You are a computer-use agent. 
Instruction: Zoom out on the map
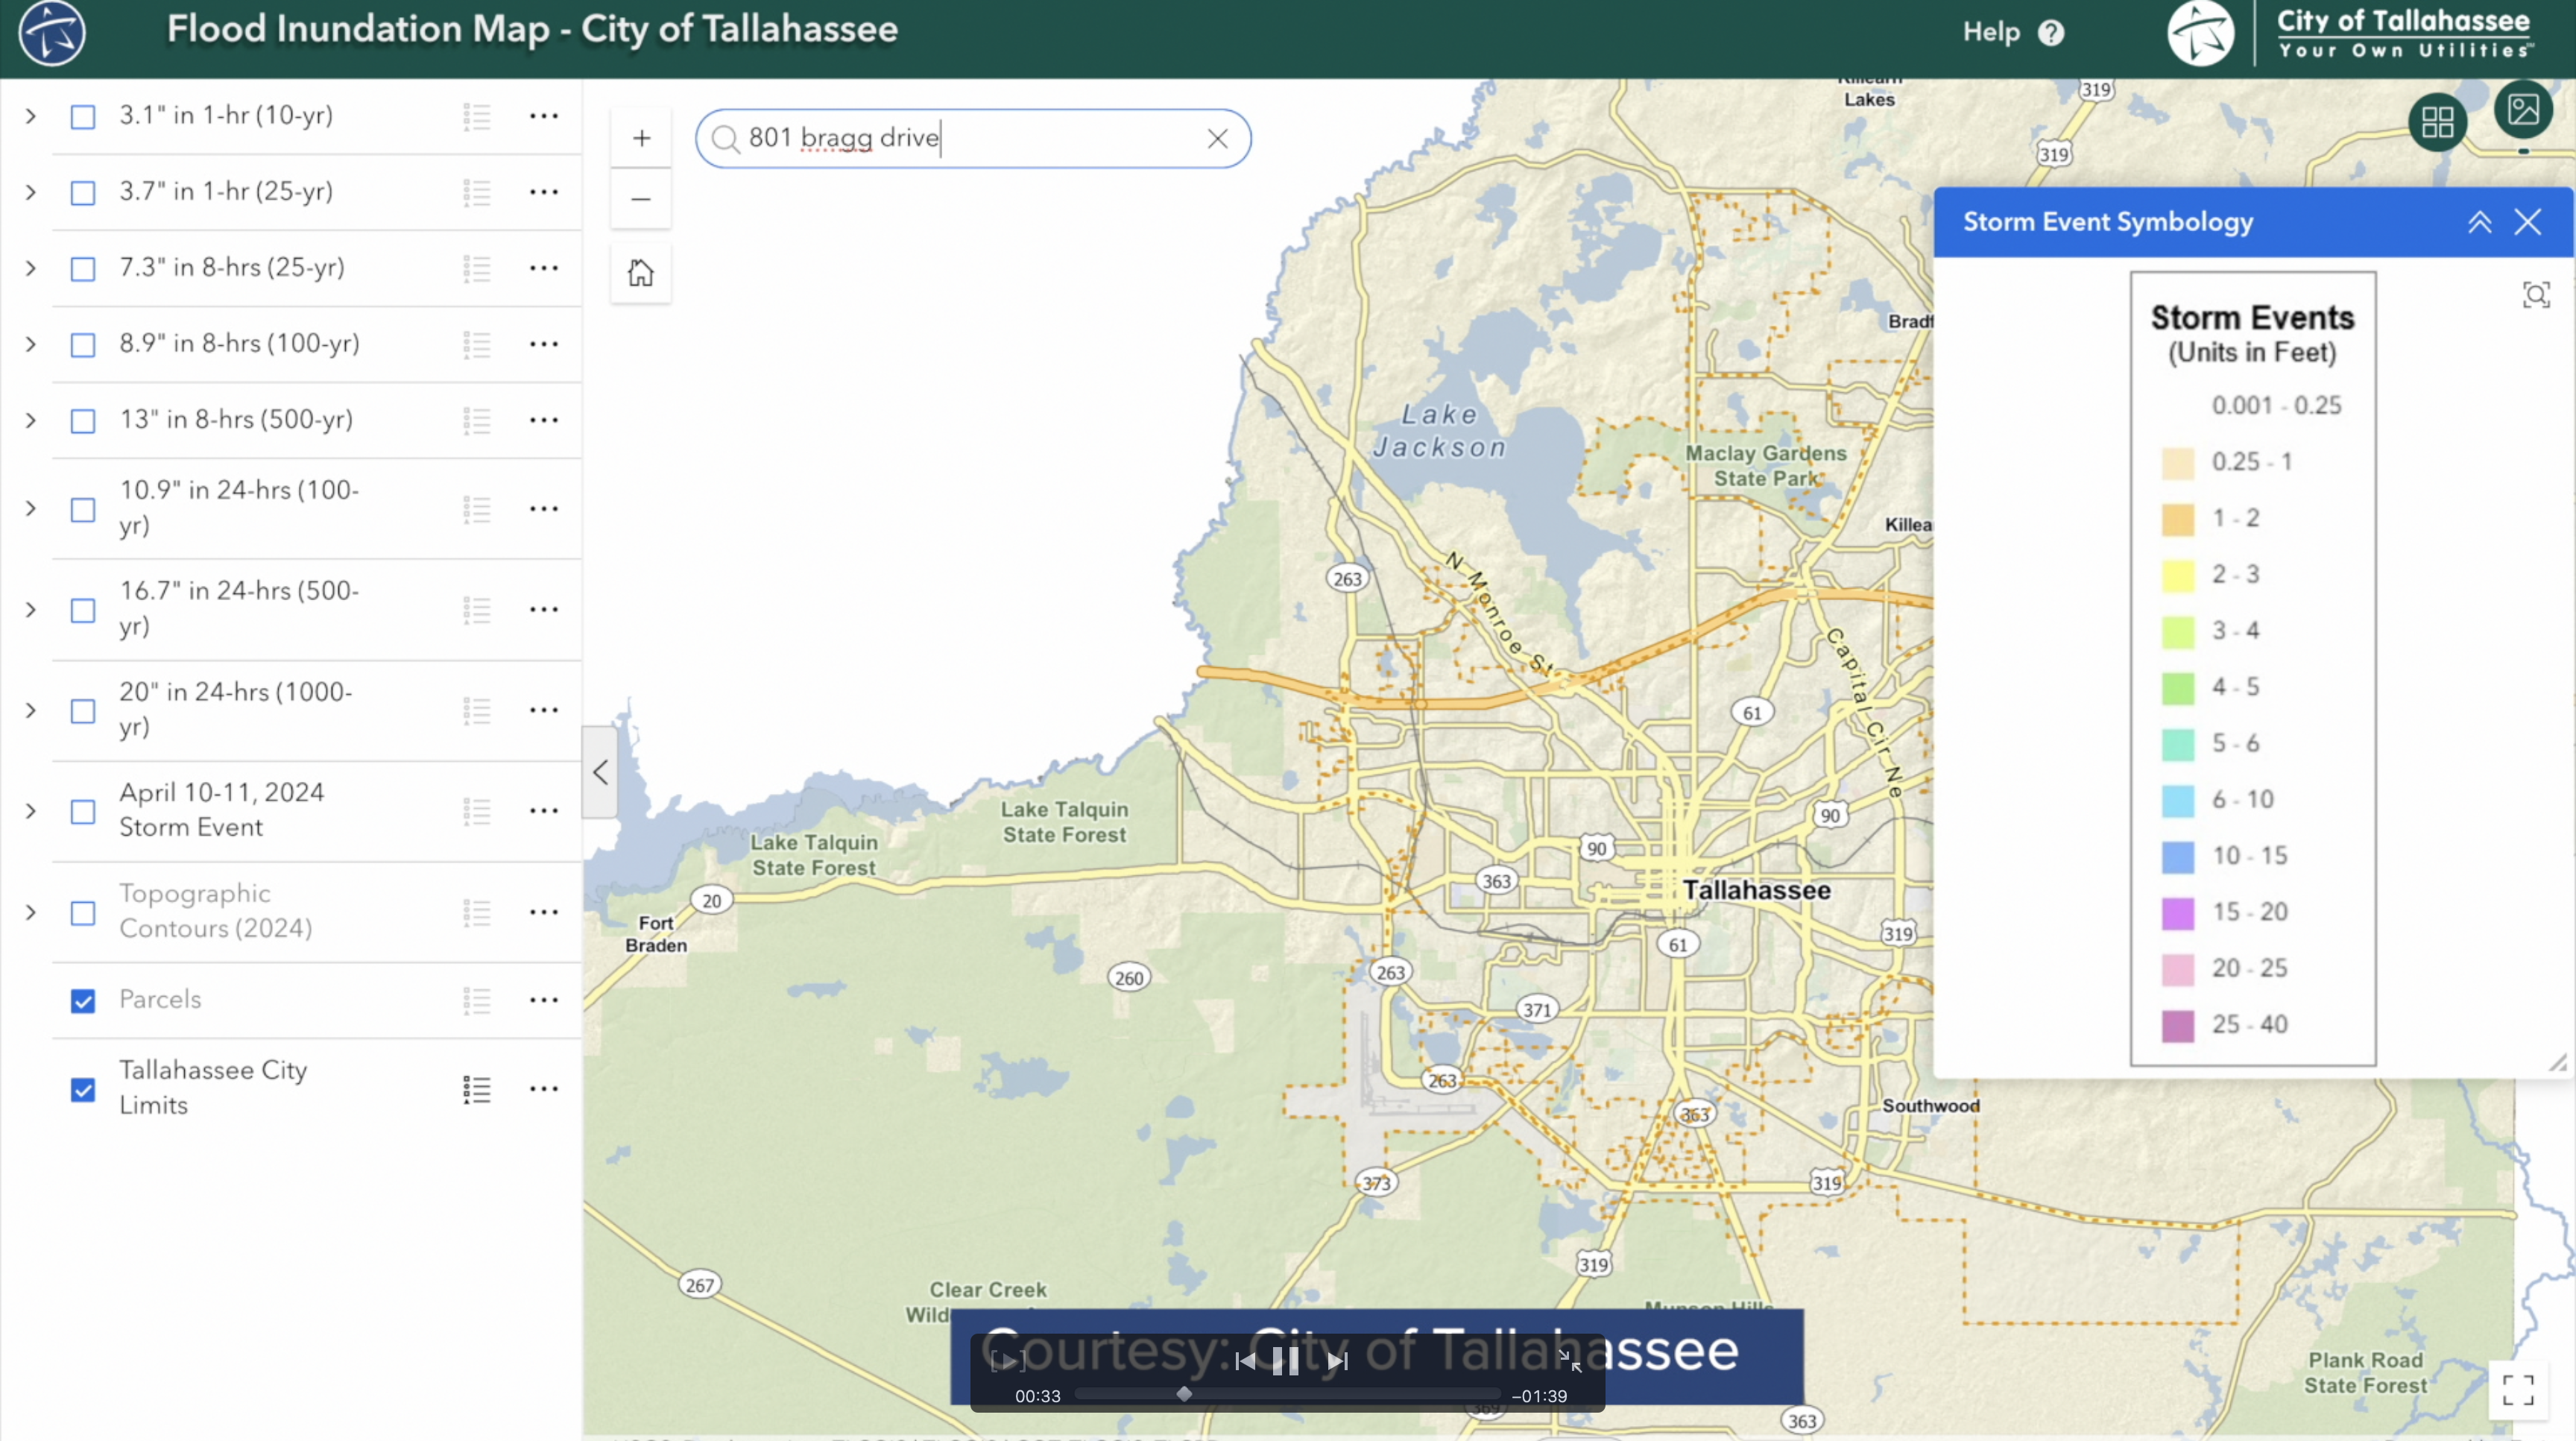click(641, 199)
